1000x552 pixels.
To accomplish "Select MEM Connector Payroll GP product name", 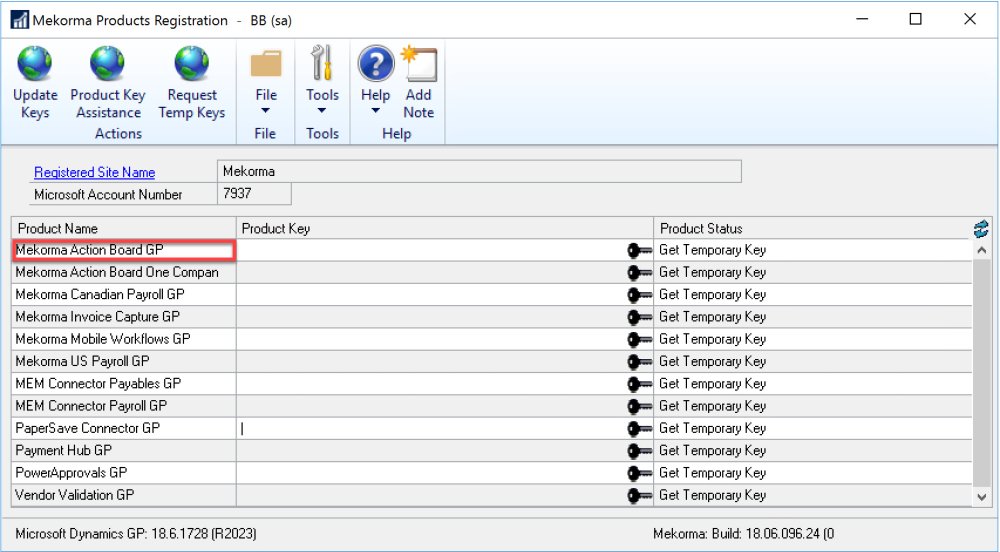I will click(x=91, y=406).
